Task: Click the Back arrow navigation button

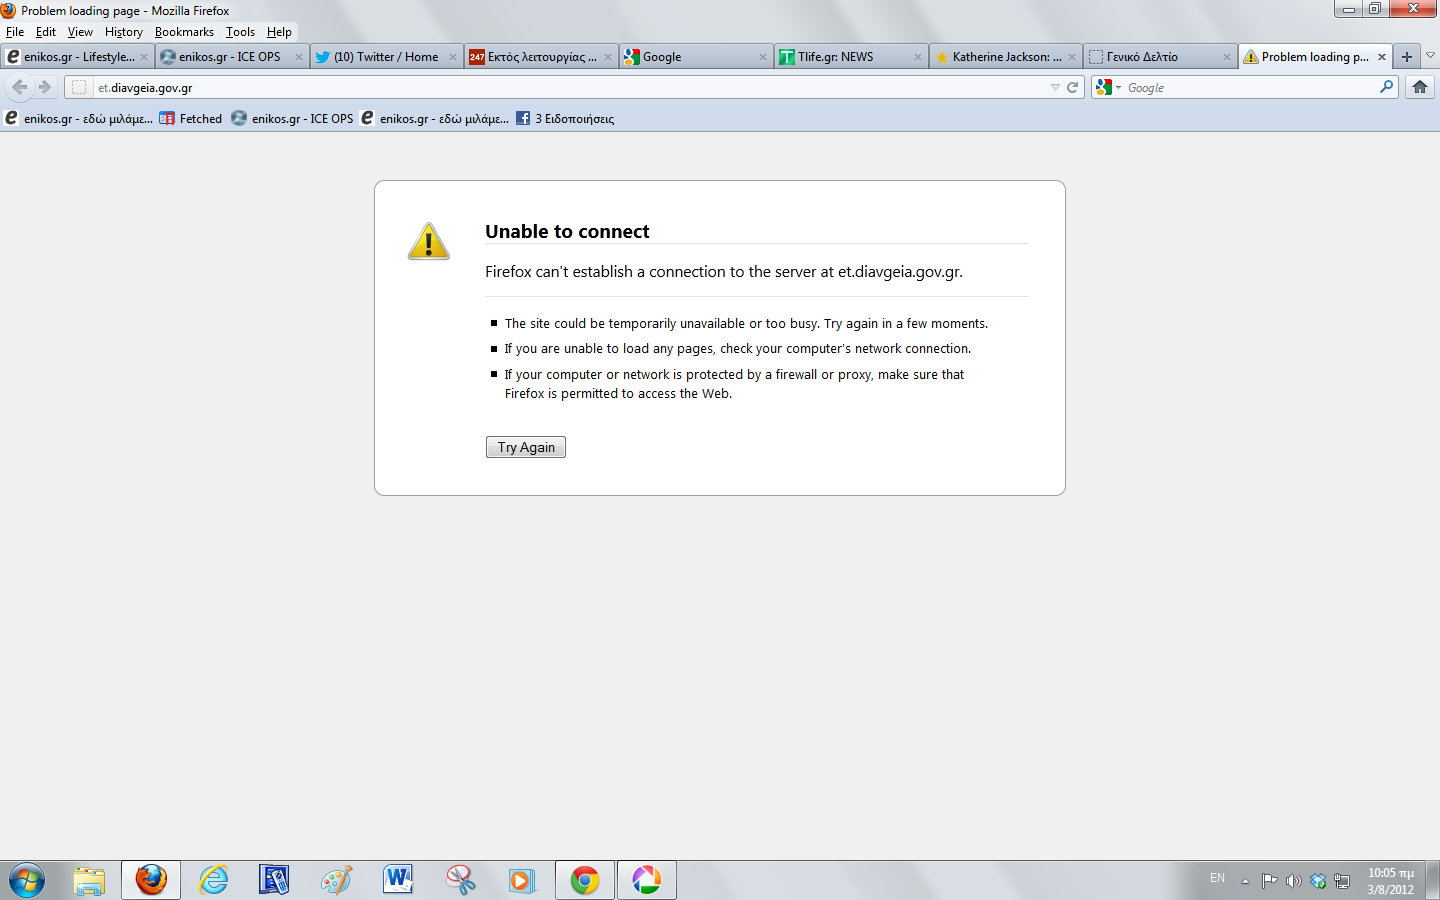Action: [x=20, y=87]
